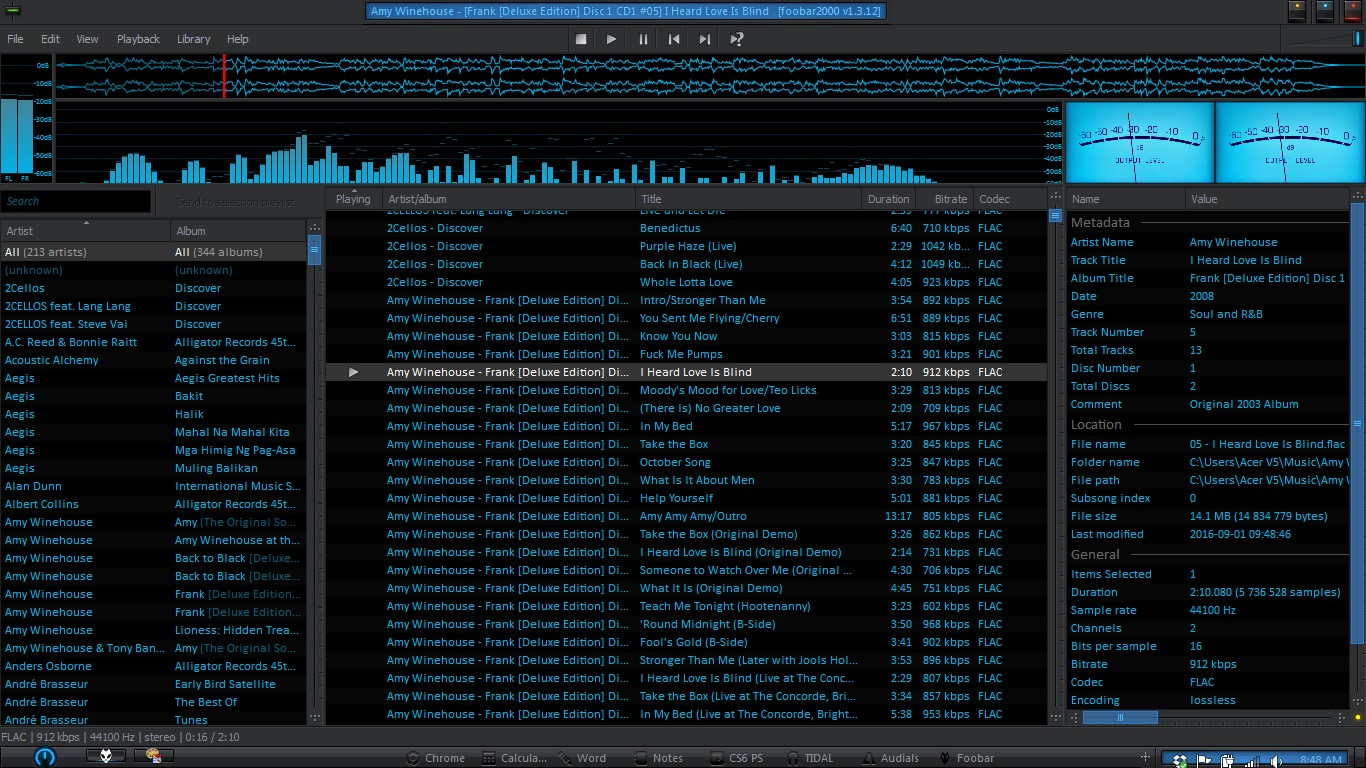Click the Artist/album column header
Screen dimensions: 1366x768
[509, 199]
